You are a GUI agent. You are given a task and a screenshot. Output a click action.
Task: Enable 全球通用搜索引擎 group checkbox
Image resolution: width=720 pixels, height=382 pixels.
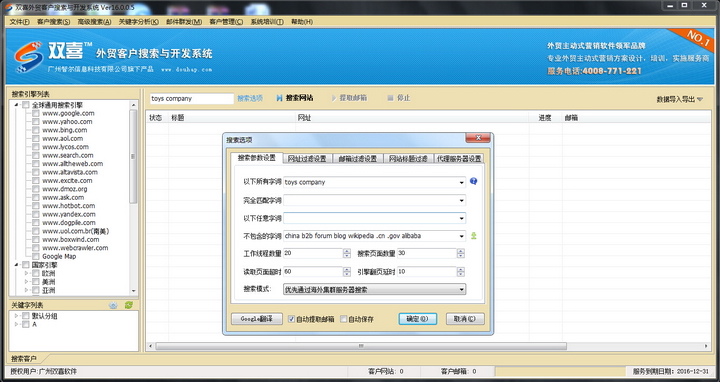pos(26,105)
